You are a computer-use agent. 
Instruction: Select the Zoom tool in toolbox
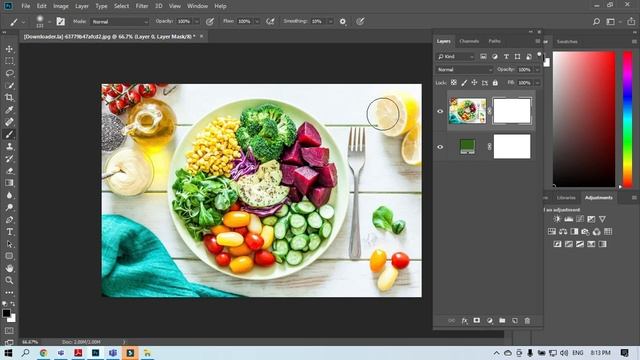coord(9,280)
